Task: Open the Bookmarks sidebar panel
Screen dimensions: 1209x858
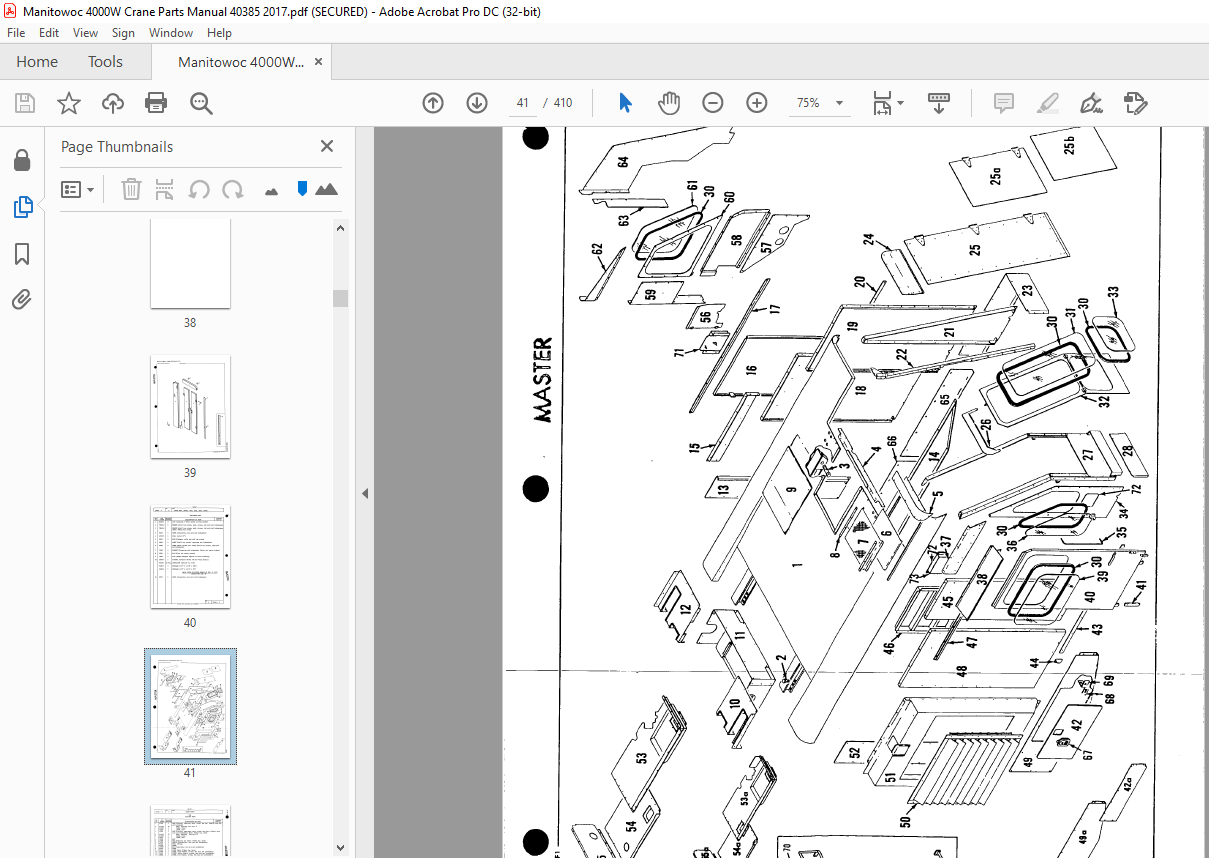Action: (22, 254)
